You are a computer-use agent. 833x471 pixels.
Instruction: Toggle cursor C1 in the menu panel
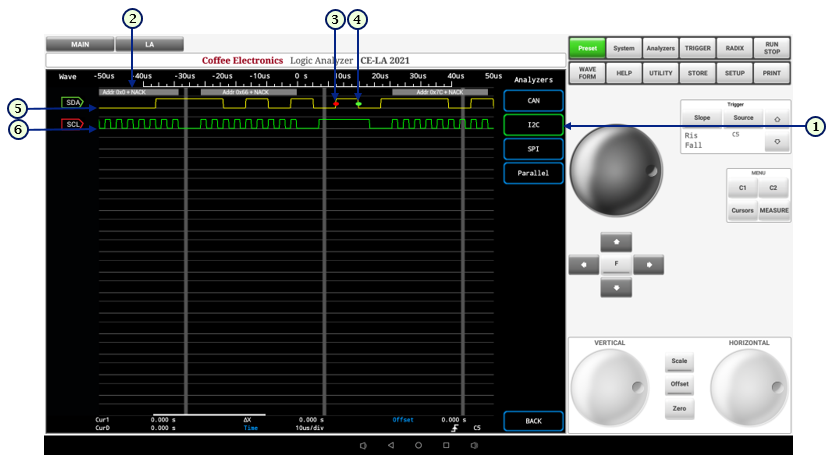pyautogui.click(x=742, y=187)
